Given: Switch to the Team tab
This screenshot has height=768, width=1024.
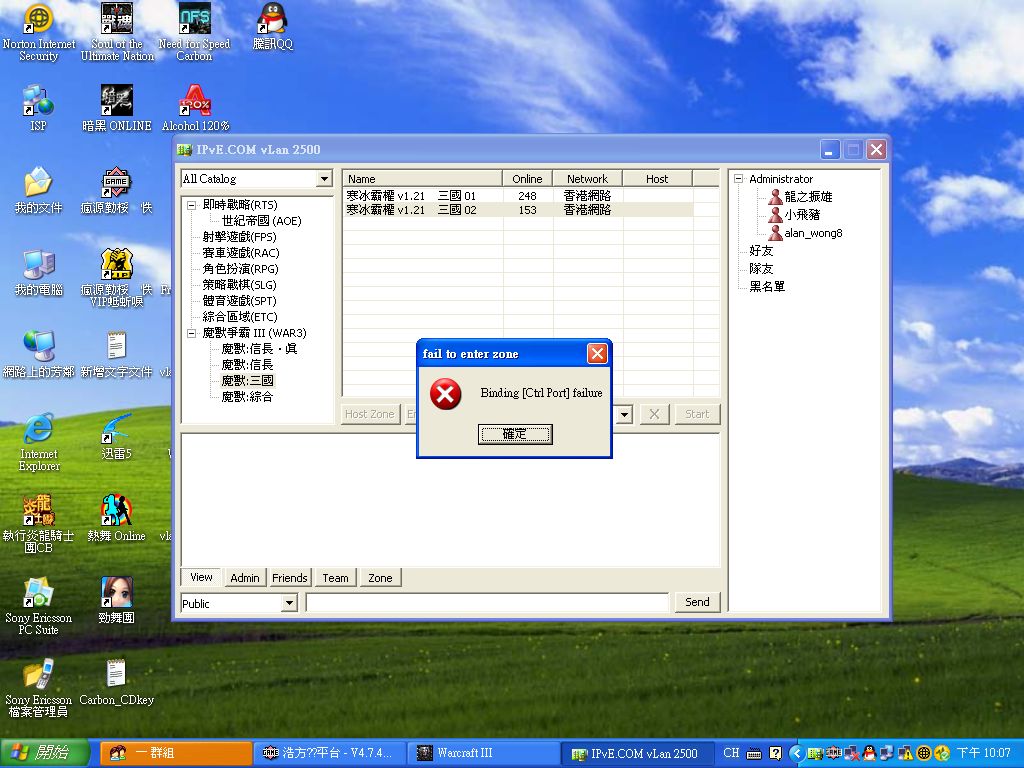Looking at the screenshot, I should [x=335, y=578].
